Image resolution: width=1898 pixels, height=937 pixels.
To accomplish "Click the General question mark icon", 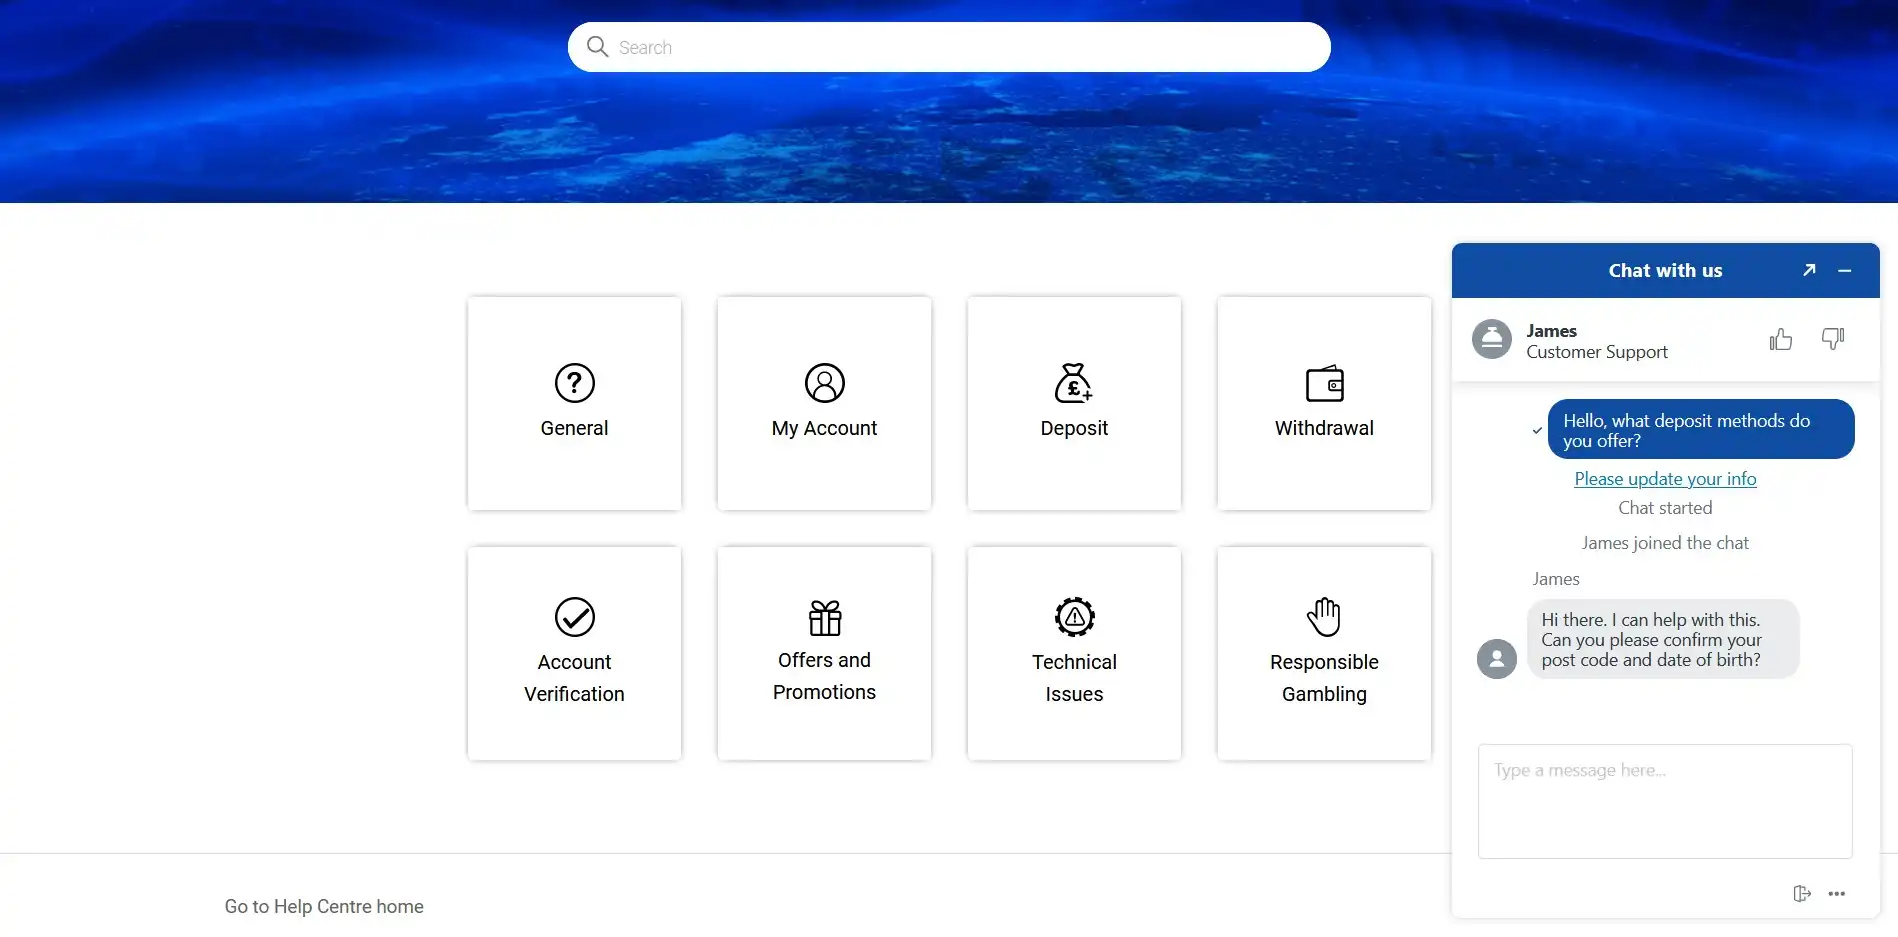I will [x=574, y=383].
